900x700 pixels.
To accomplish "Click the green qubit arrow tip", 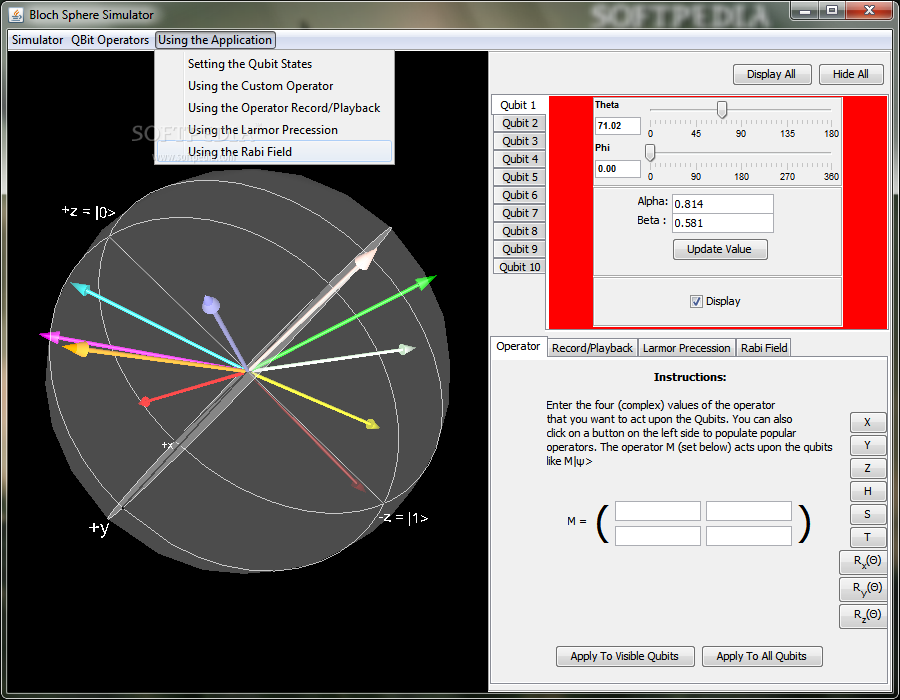I will [x=427, y=281].
